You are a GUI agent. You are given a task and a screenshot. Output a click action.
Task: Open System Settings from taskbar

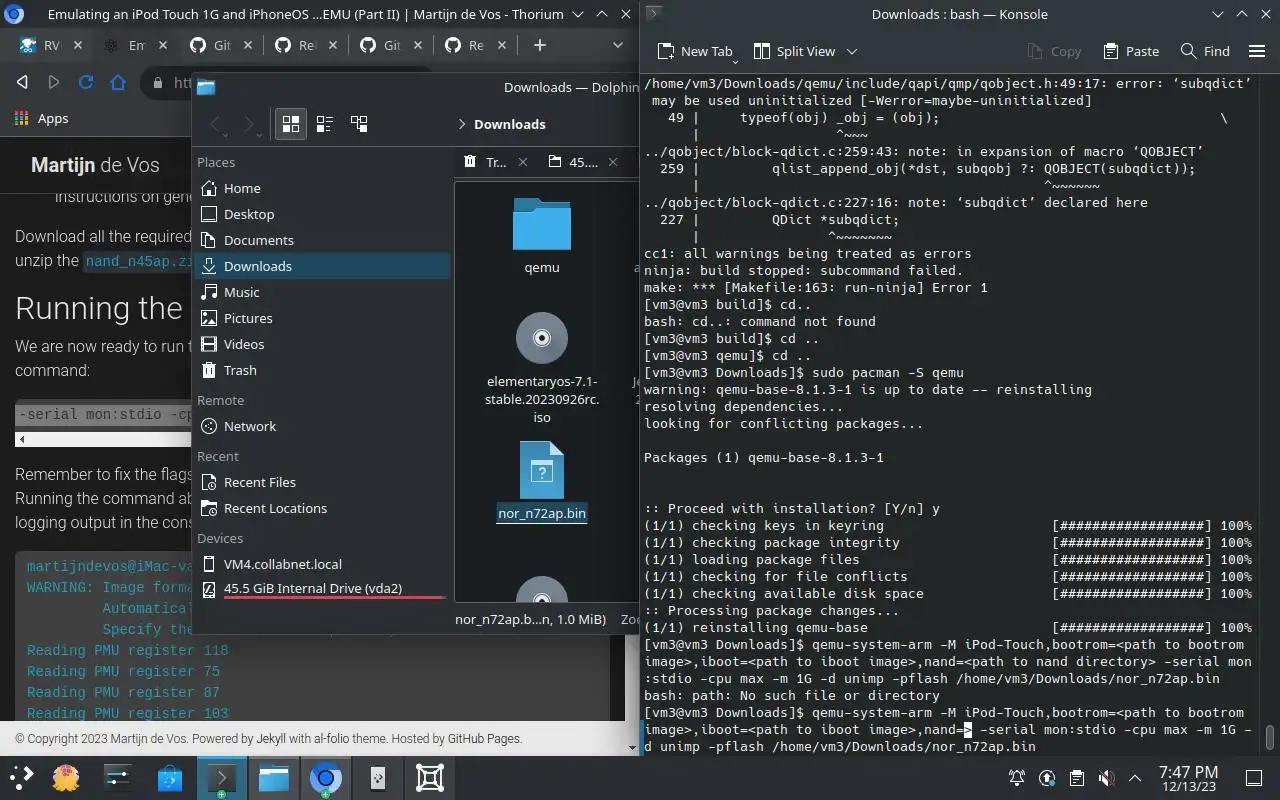point(118,778)
